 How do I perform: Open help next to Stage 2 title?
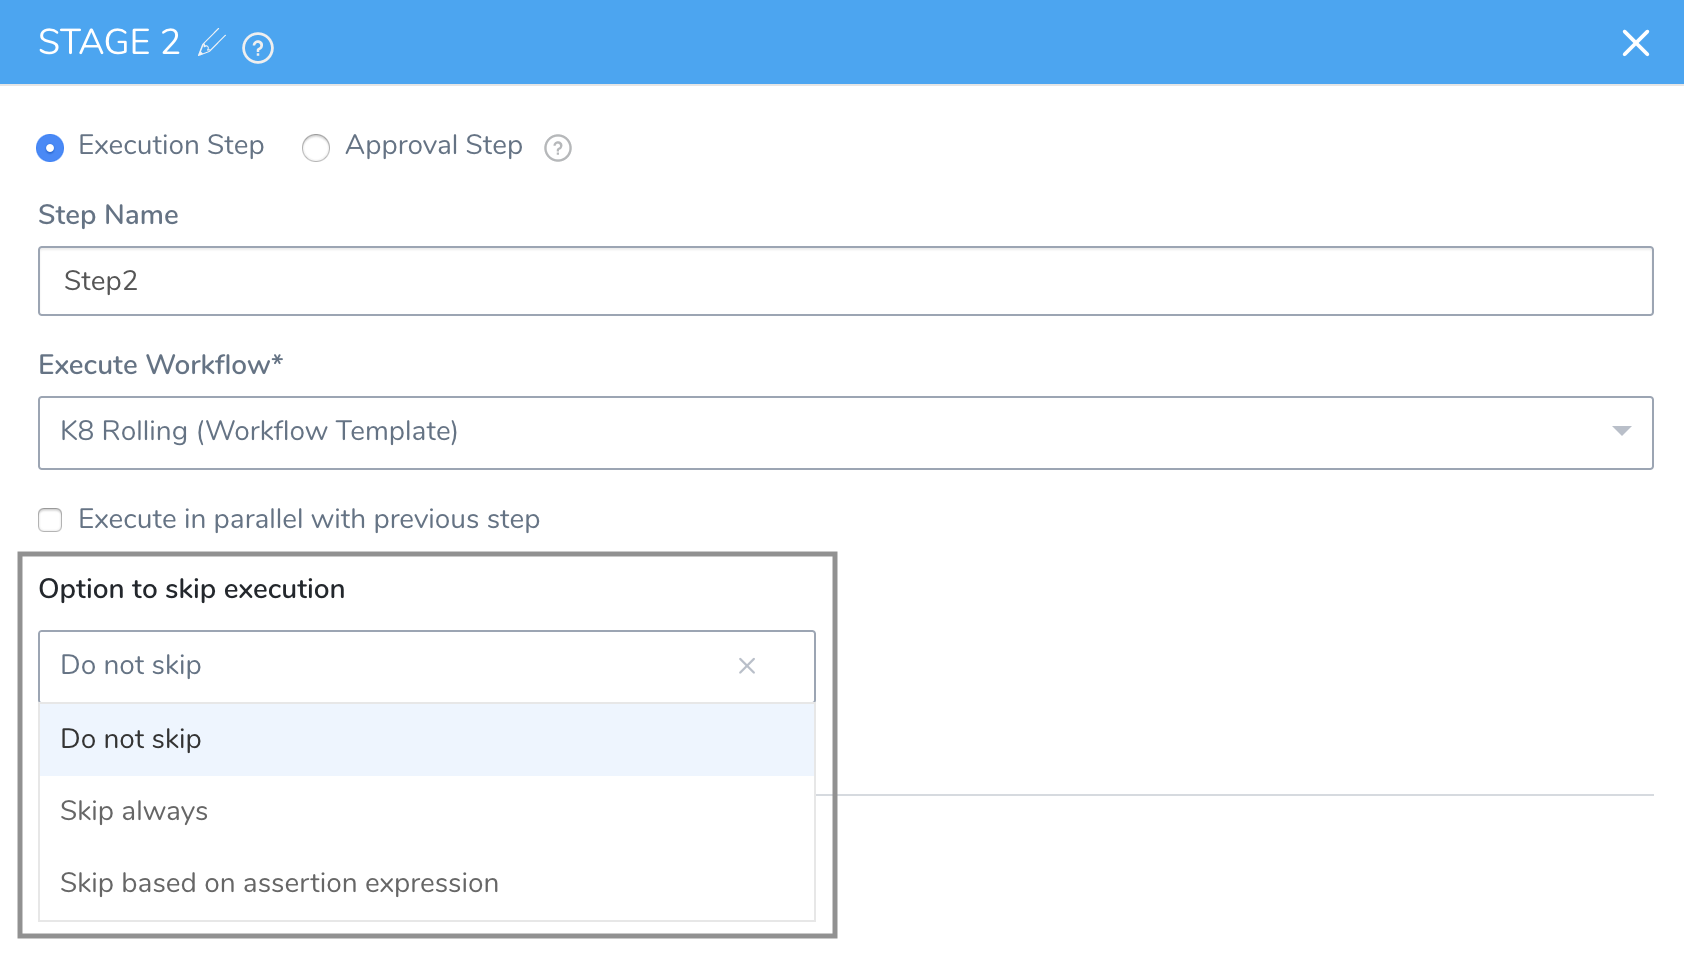pos(258,47)
